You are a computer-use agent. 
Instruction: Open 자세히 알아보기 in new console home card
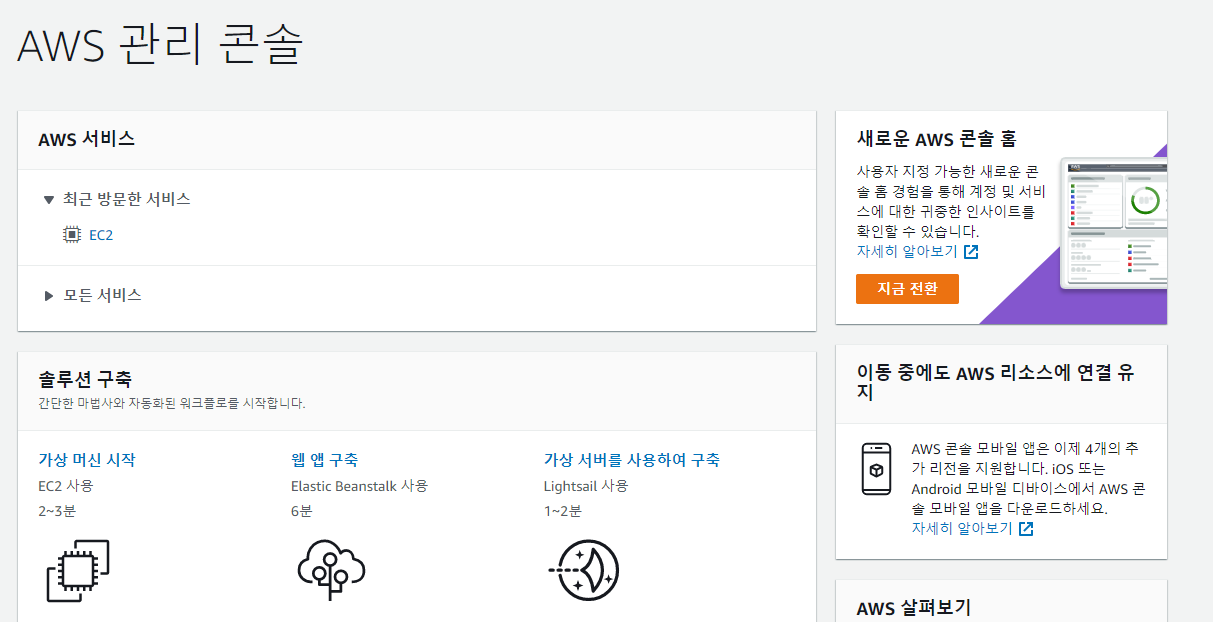click(907, 252)
